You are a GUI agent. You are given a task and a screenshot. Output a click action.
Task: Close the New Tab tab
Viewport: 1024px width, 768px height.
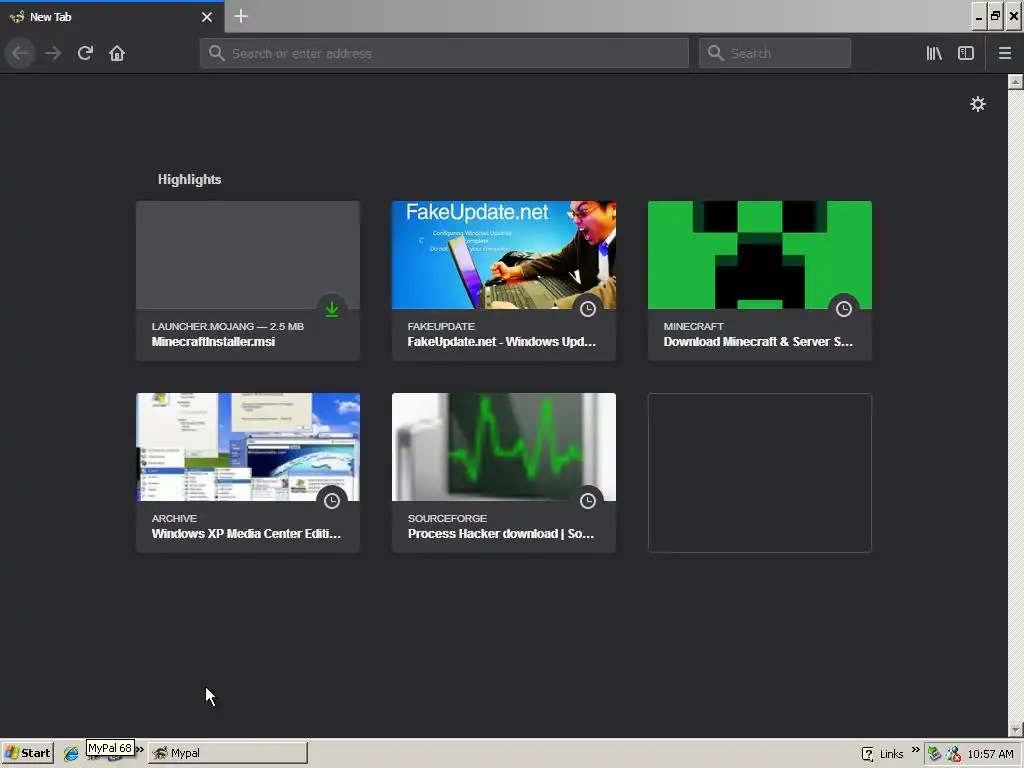click(207, 17)
